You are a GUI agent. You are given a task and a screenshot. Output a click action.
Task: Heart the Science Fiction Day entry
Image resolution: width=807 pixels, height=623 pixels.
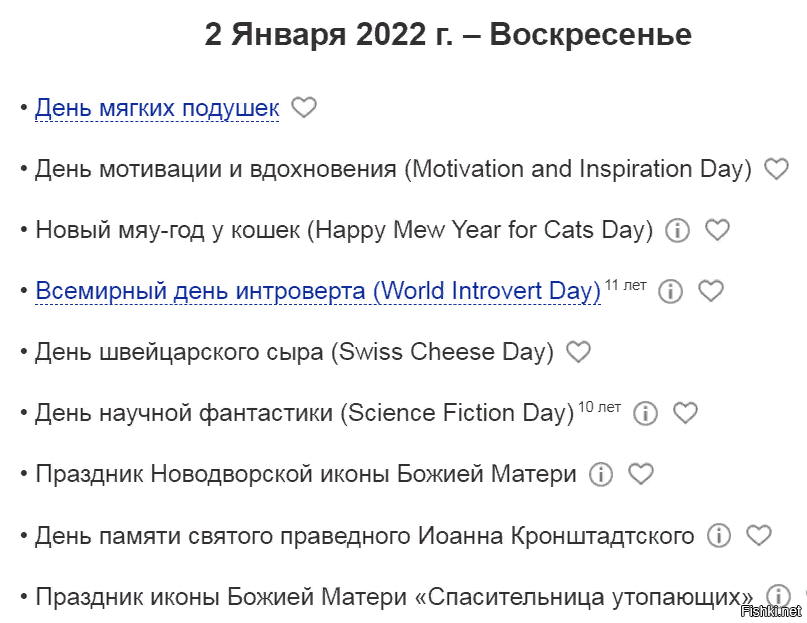point(685,413)
